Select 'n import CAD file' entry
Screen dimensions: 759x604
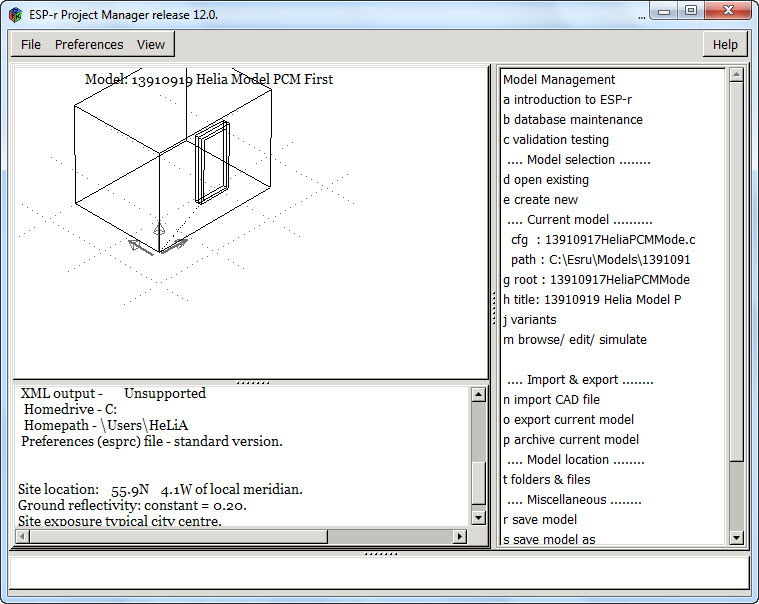tap(551, 400)
